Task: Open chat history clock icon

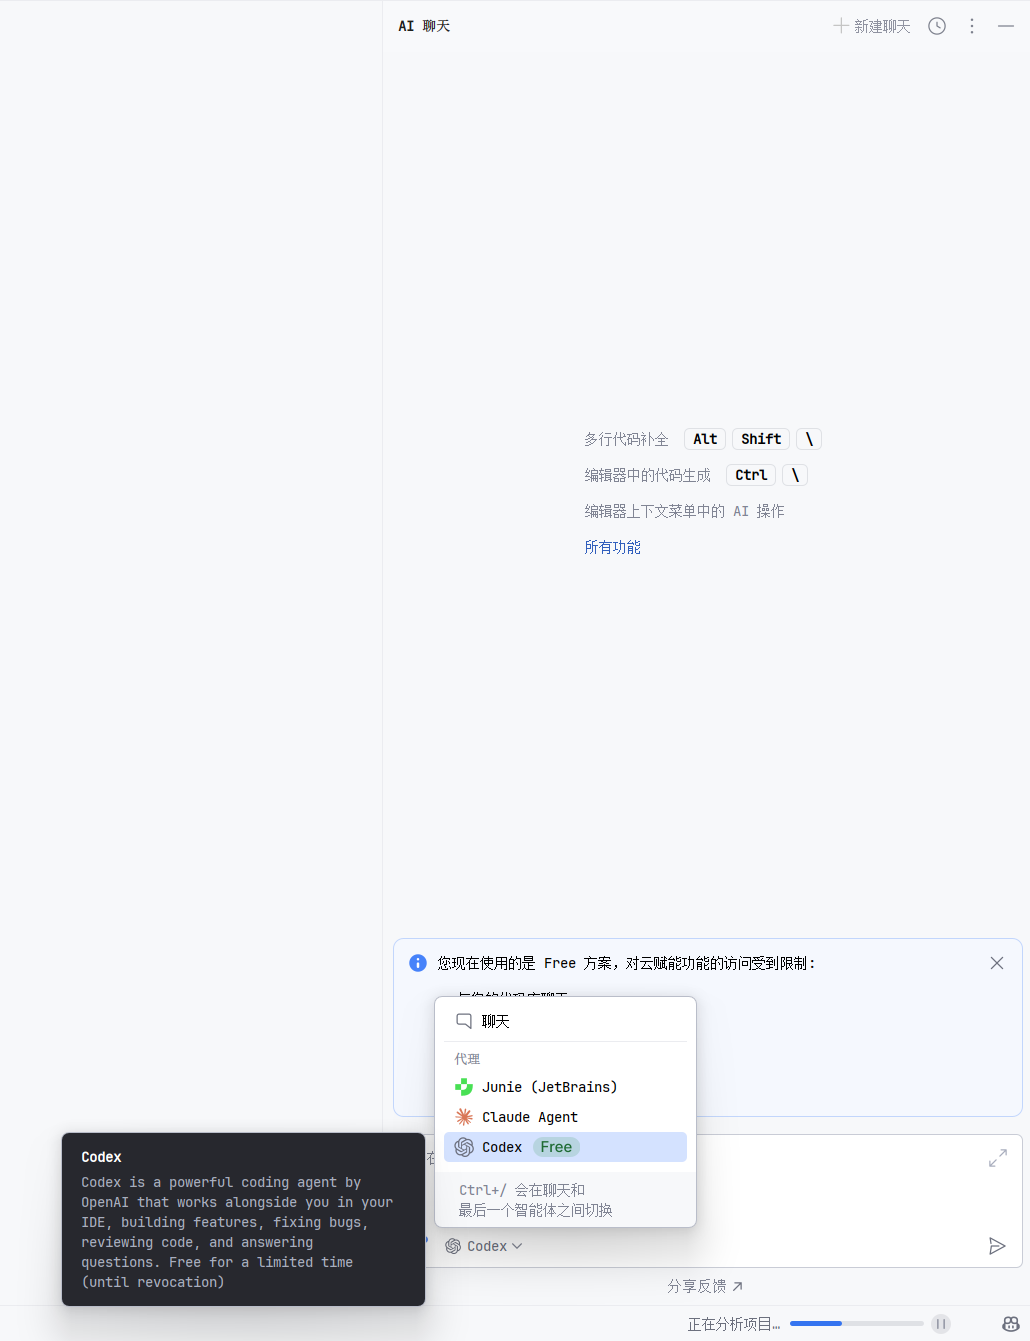Action: pos(937,26)
